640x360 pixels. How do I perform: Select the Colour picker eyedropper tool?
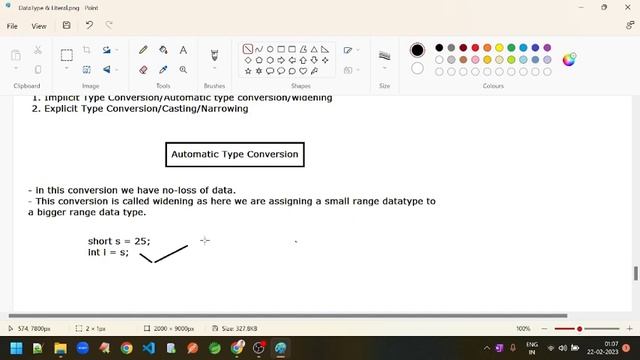tap(163, 70)
